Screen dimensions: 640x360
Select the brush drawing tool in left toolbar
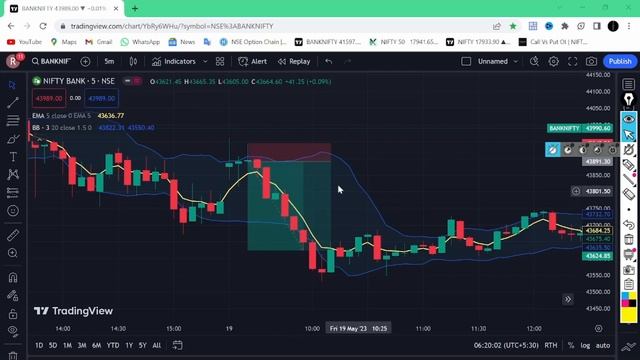click(x=13, y=139)
